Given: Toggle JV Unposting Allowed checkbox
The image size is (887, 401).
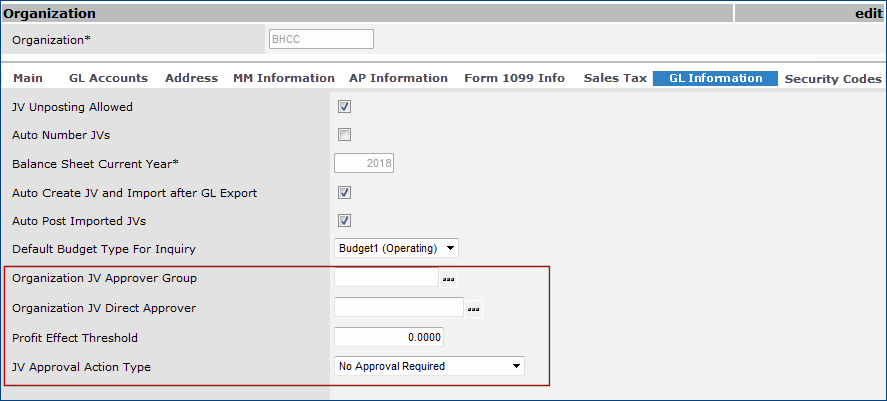Looking at the screenshot, I should click(x=344, y=107).
